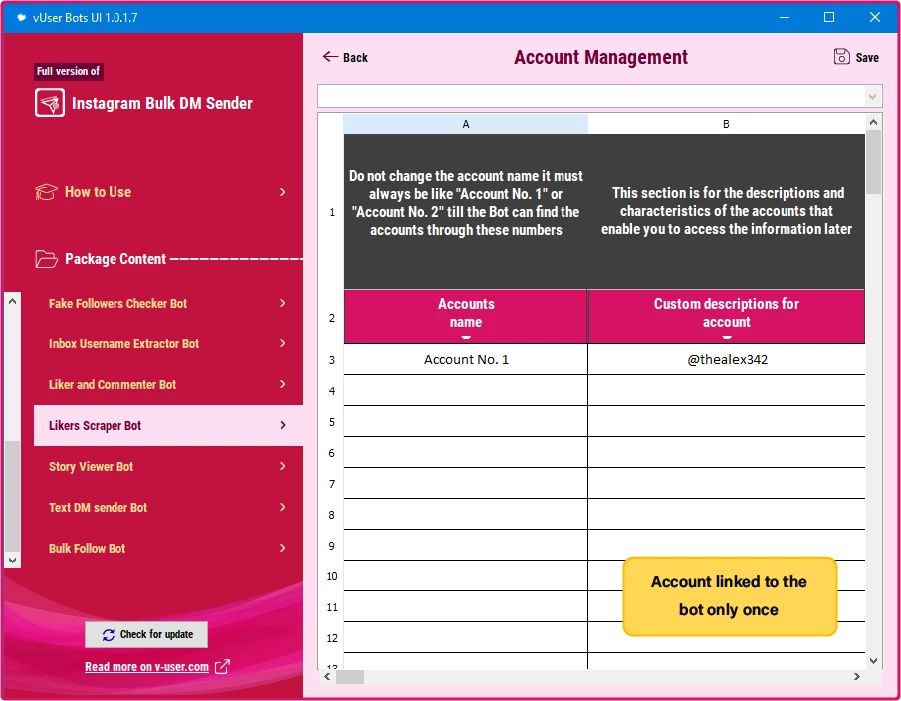Click the sidebar scroll up arrow
The height and width of the screenshot is (701, 901).
click(13, 301)
